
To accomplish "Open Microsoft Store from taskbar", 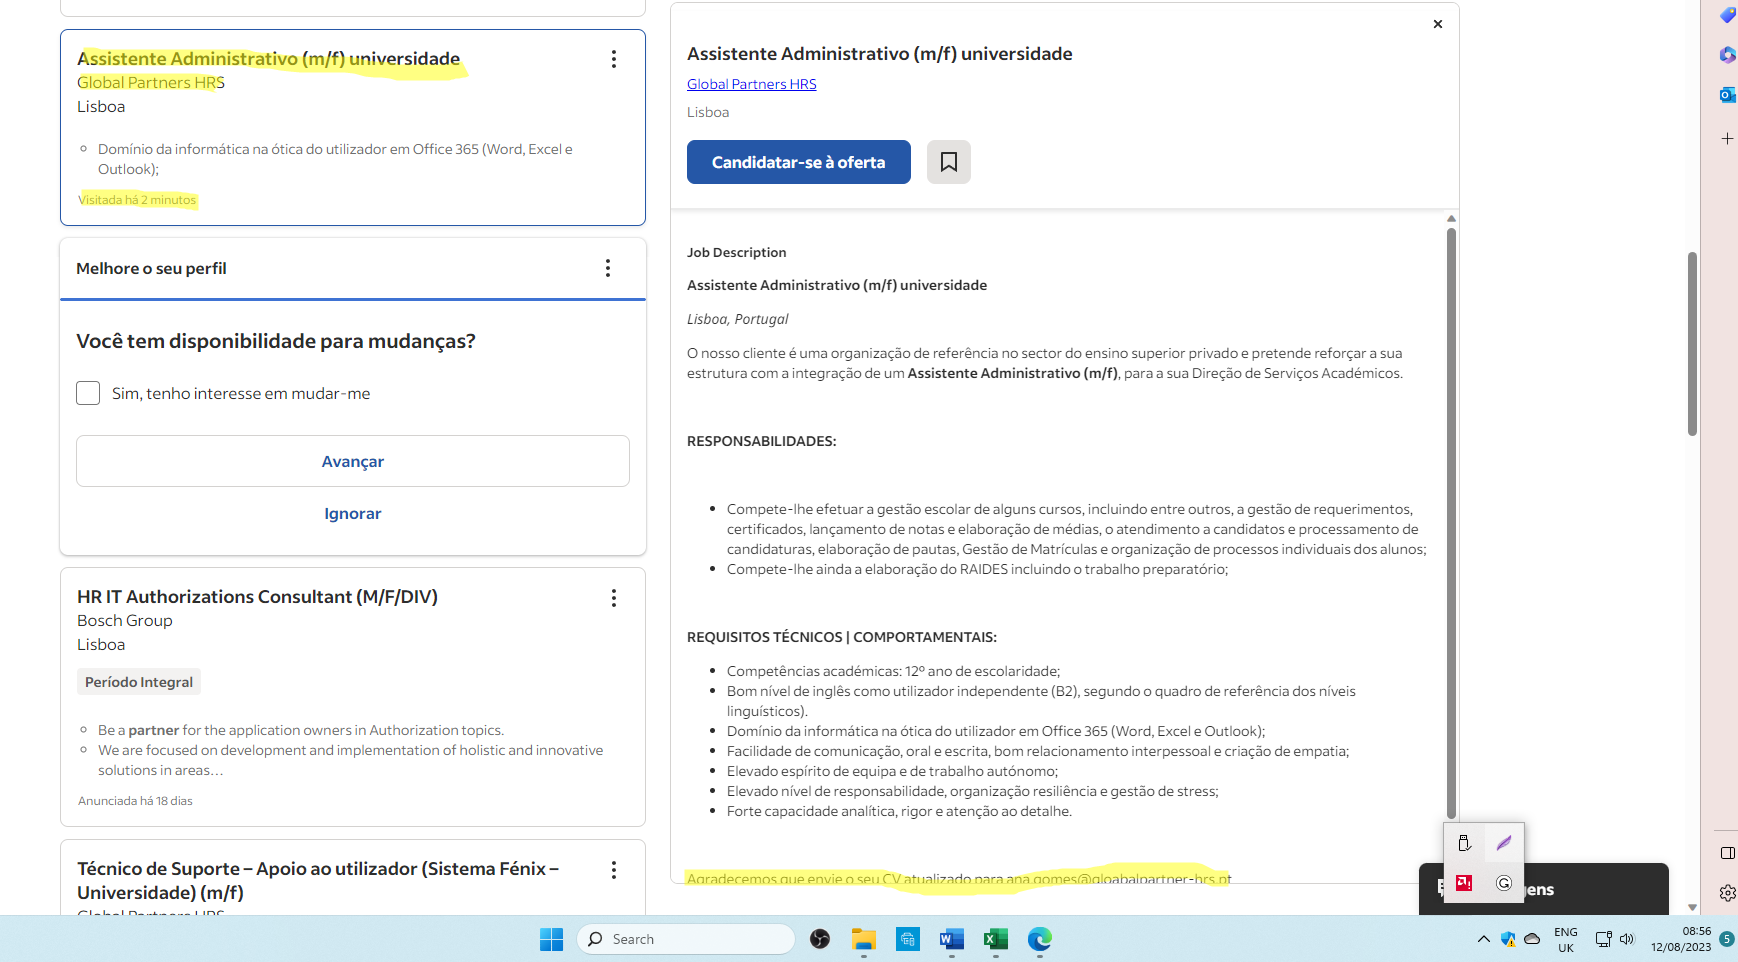I will [908, 939].
